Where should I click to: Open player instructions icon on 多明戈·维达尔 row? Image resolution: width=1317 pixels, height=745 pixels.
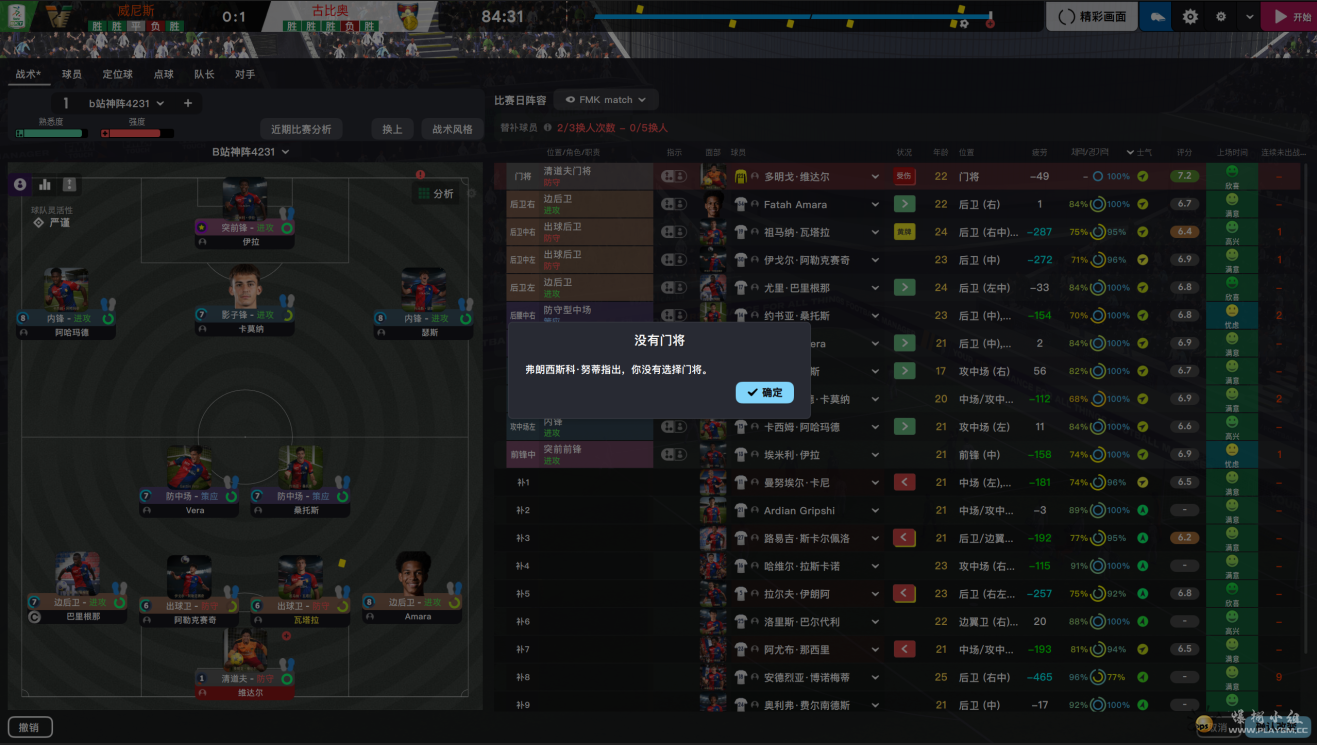[x=674, y=174]
